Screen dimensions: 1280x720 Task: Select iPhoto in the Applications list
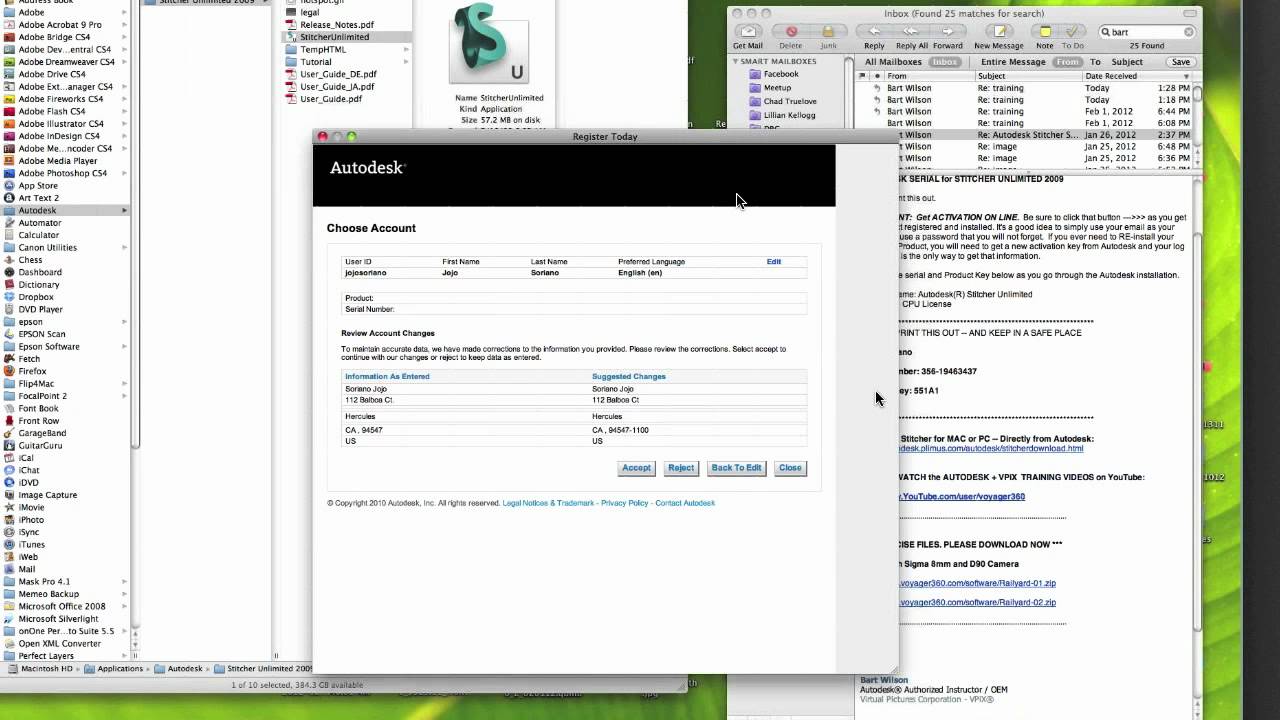click(31, 520)
